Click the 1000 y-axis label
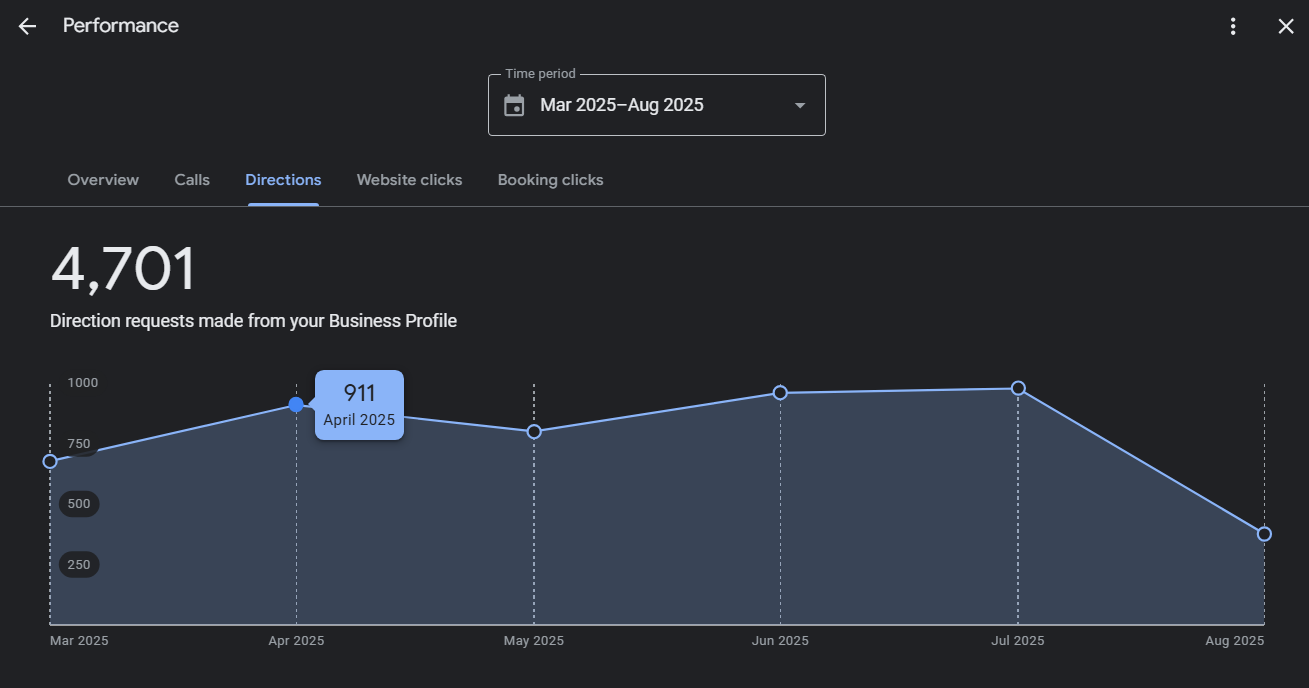 [x=83, y=383]
